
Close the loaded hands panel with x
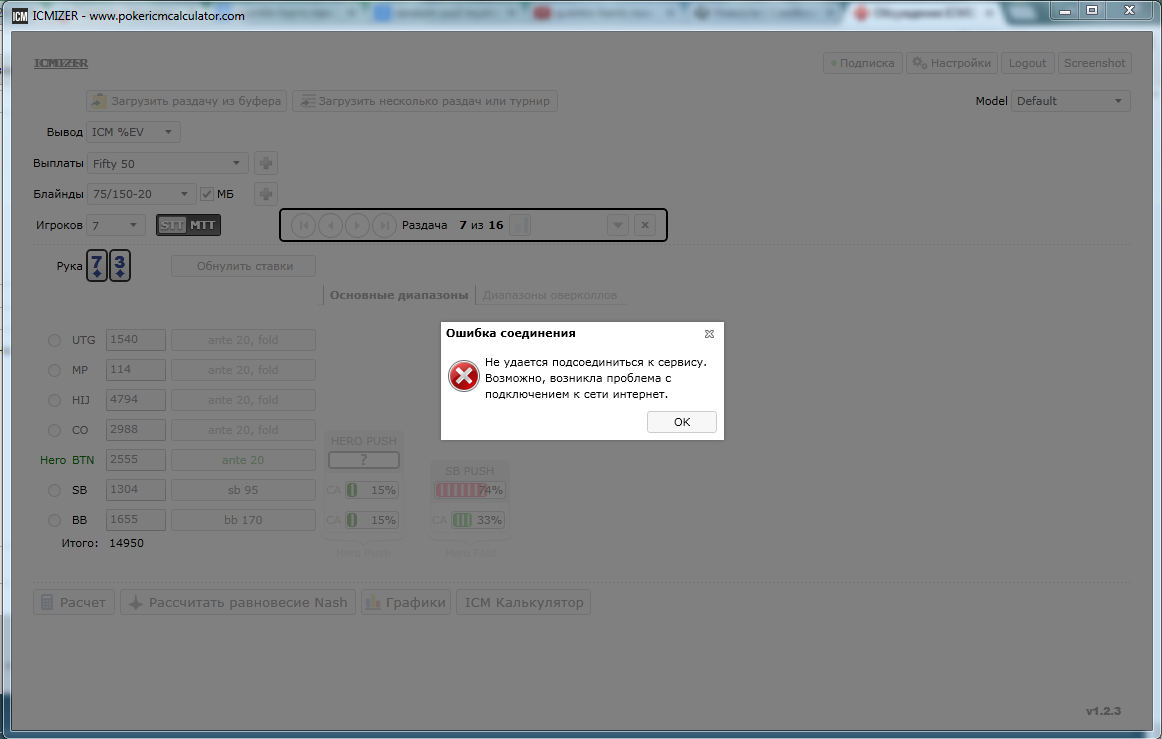tap(645, 225)
